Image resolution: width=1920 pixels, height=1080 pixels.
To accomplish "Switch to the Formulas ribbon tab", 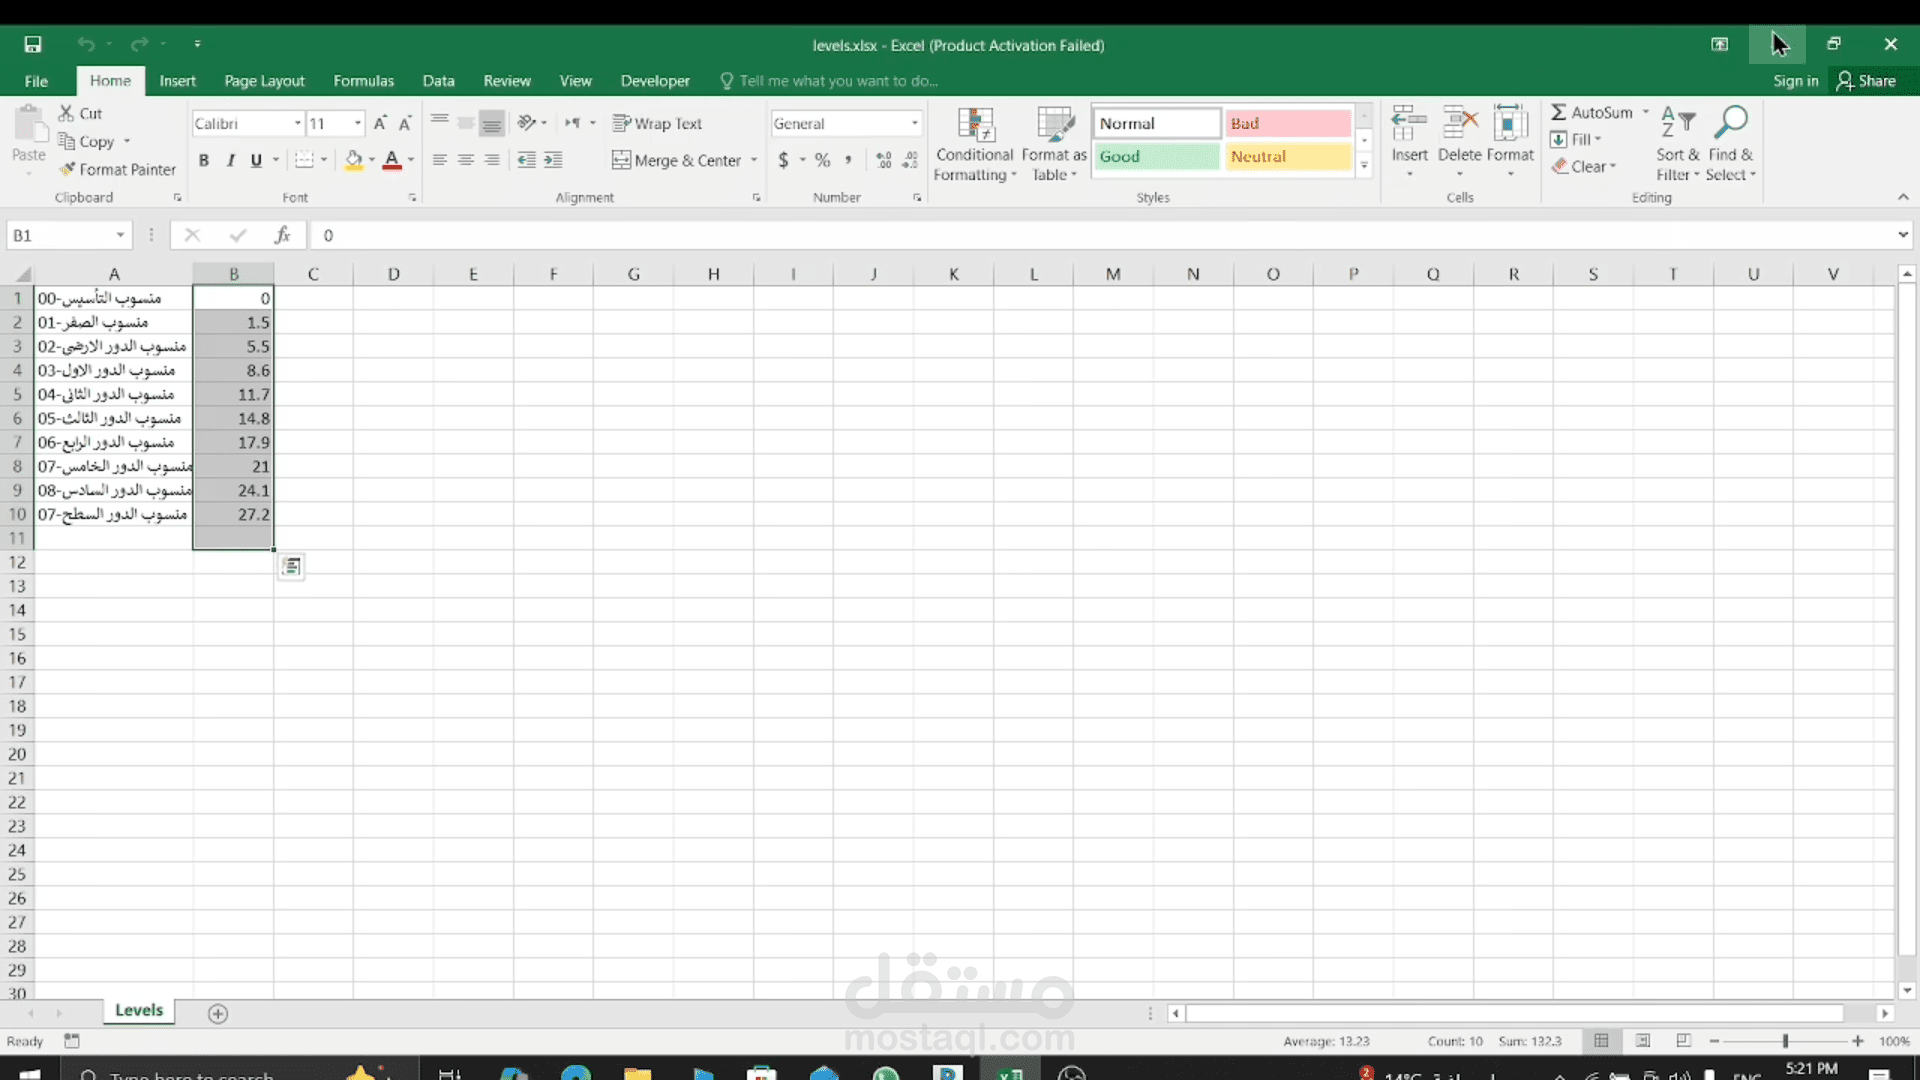I will click(363, 81).
